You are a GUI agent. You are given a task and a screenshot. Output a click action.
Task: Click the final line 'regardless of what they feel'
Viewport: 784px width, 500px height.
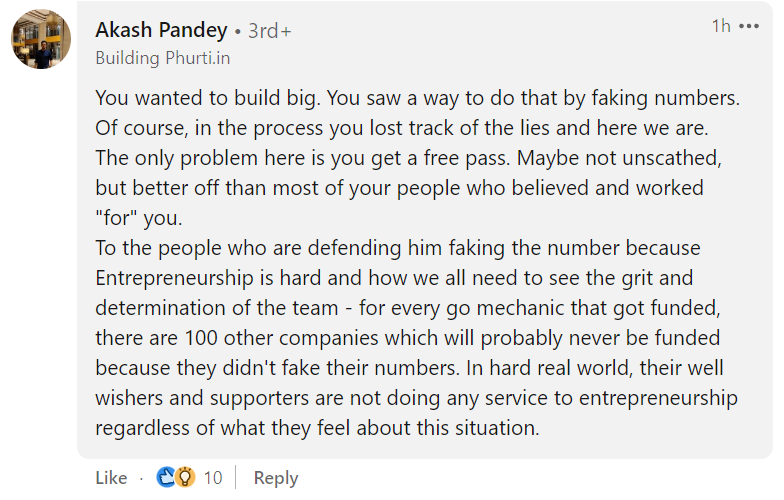coord(318,428)
